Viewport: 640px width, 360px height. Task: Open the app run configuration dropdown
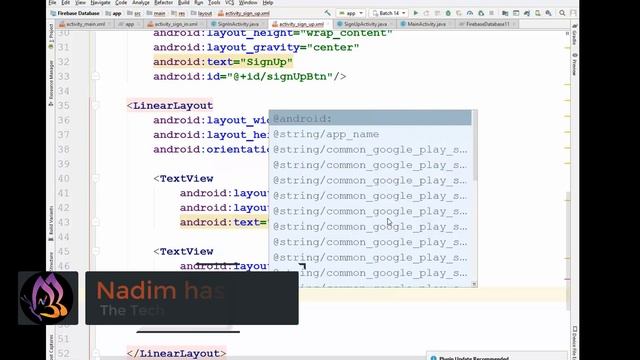(x=351, y=13)
